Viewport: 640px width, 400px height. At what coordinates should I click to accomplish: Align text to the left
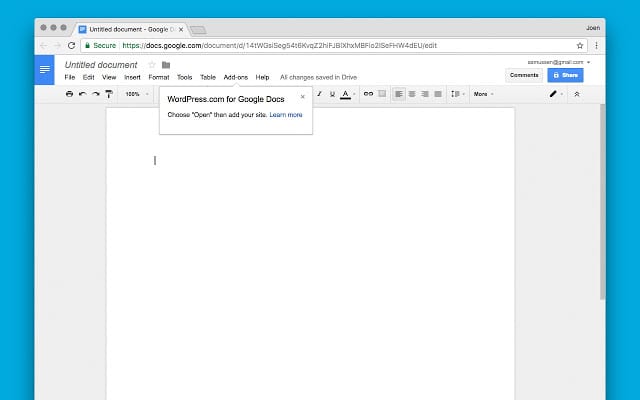399,94
